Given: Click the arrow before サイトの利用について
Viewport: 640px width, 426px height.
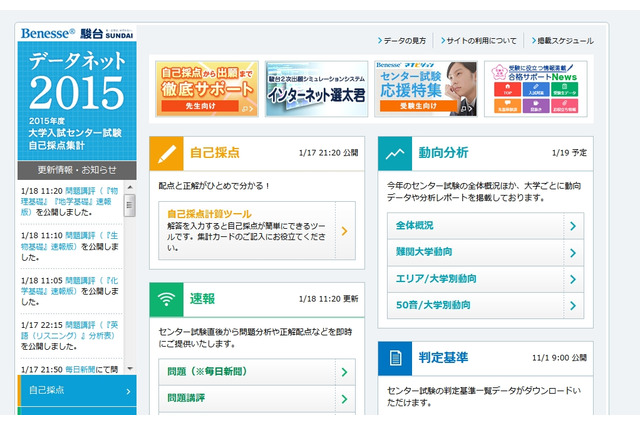Looking at the screenshot, I should pyautogui.click(x=443, y=40).
